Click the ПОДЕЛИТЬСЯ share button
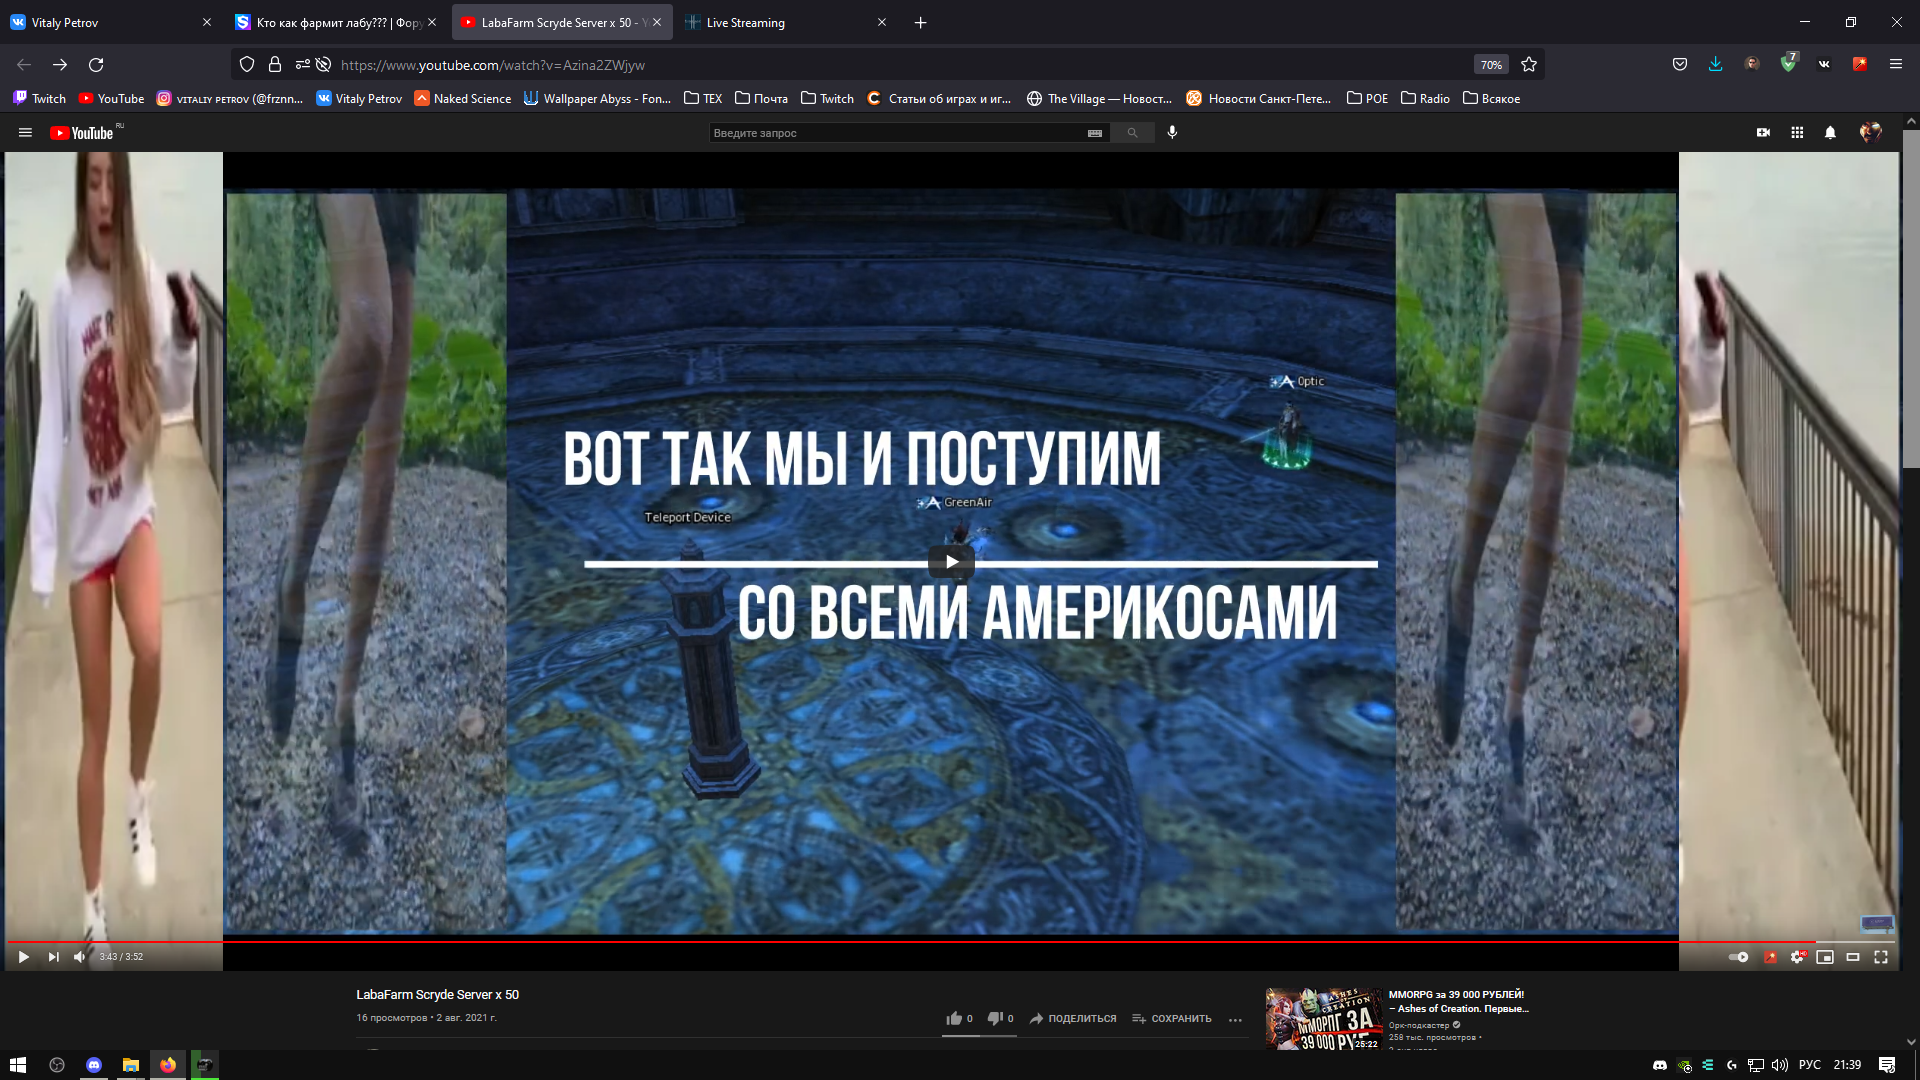1920x1080 pixels. [x=1073, y=1018]
